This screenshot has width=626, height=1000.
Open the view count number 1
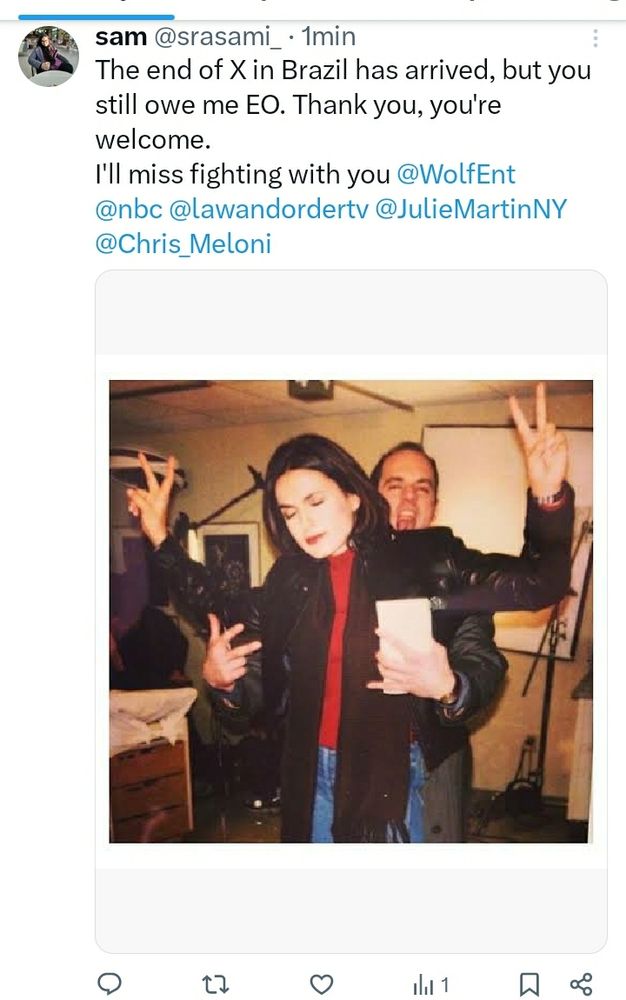click(x=444, y=985)
